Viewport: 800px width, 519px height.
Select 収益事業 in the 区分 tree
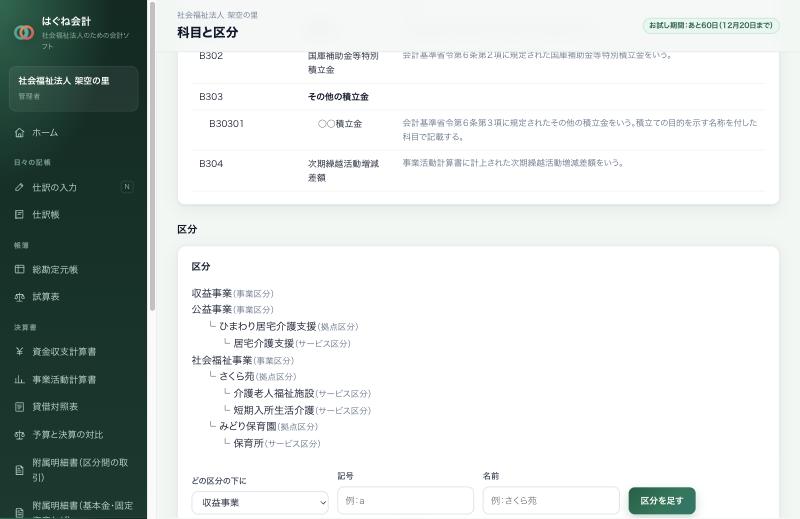212,293
